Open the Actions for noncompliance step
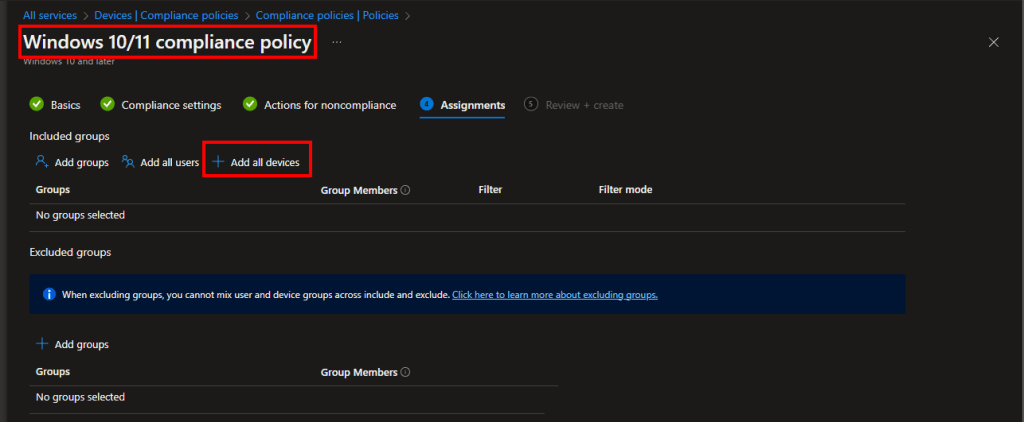 (x=329, y=105)
